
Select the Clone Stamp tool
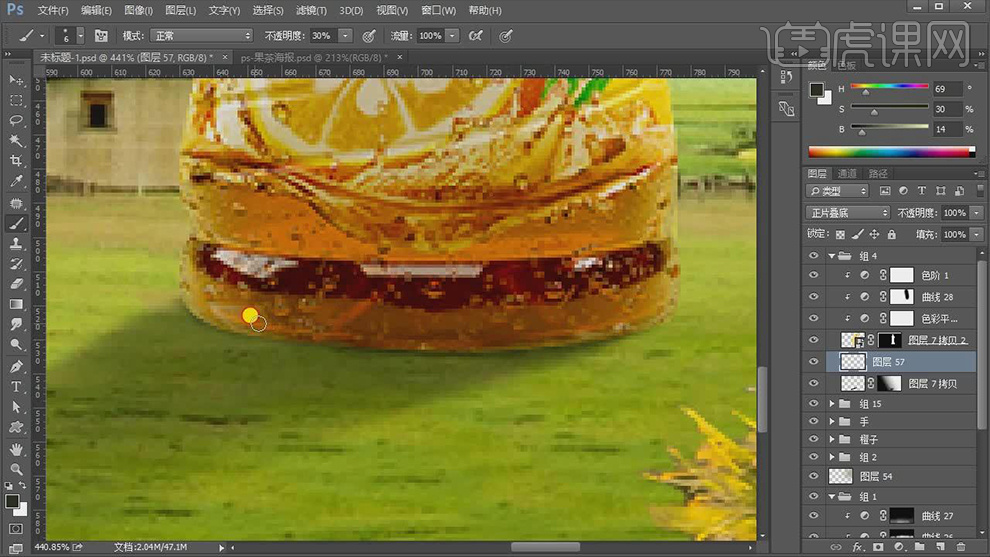tap(16, 244)
